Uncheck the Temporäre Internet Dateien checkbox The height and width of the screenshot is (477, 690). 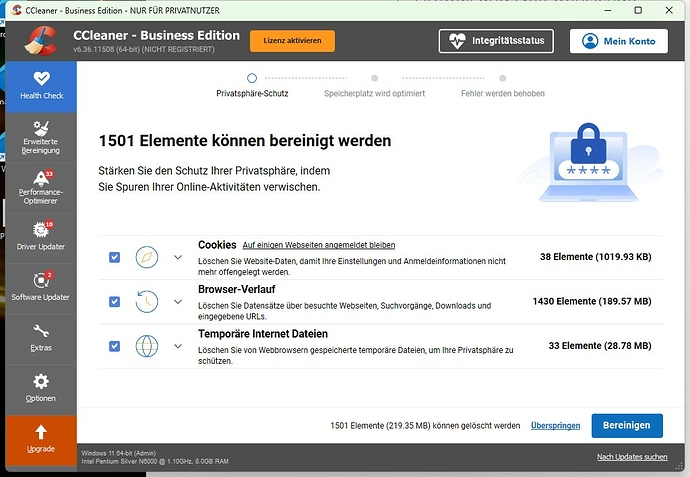coord(114,346)
